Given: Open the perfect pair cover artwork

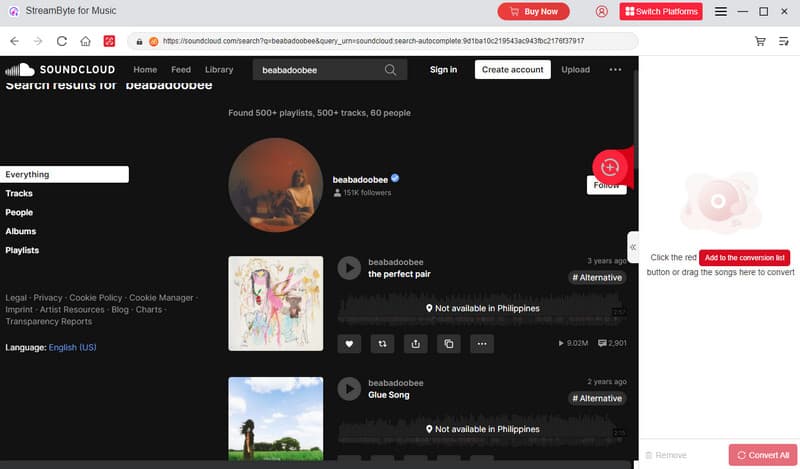Looking at the screenshot, I should pos(276,303).
